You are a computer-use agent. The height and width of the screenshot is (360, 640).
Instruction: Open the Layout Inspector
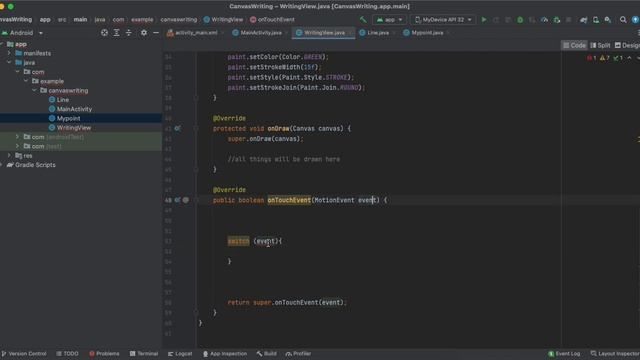pyautogui.click(x=615, y=353)
